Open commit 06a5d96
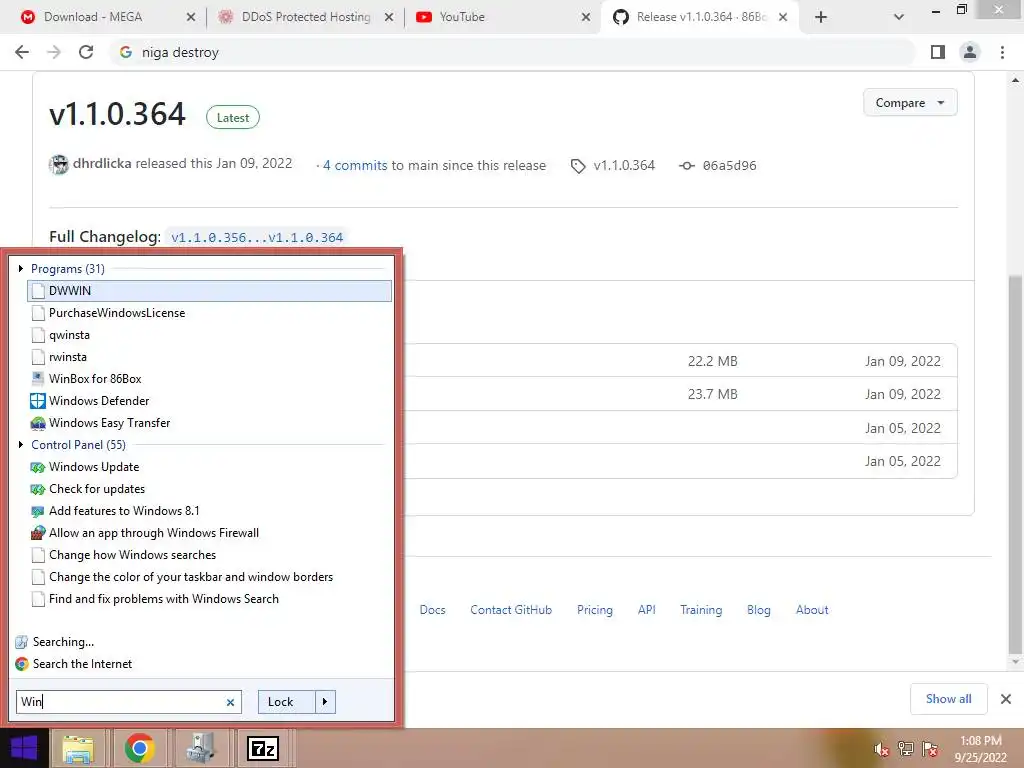This screenshot has width=1024, height=768. (729, 165)
